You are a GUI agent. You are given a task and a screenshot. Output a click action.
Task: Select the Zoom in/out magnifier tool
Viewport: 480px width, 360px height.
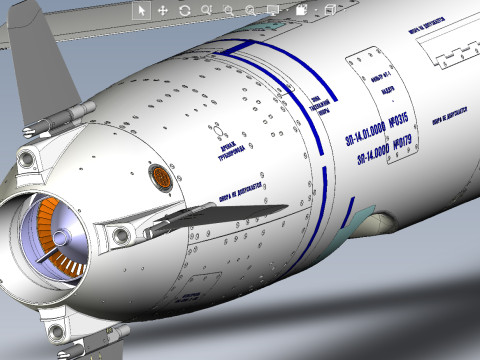[x=206, y=10]
